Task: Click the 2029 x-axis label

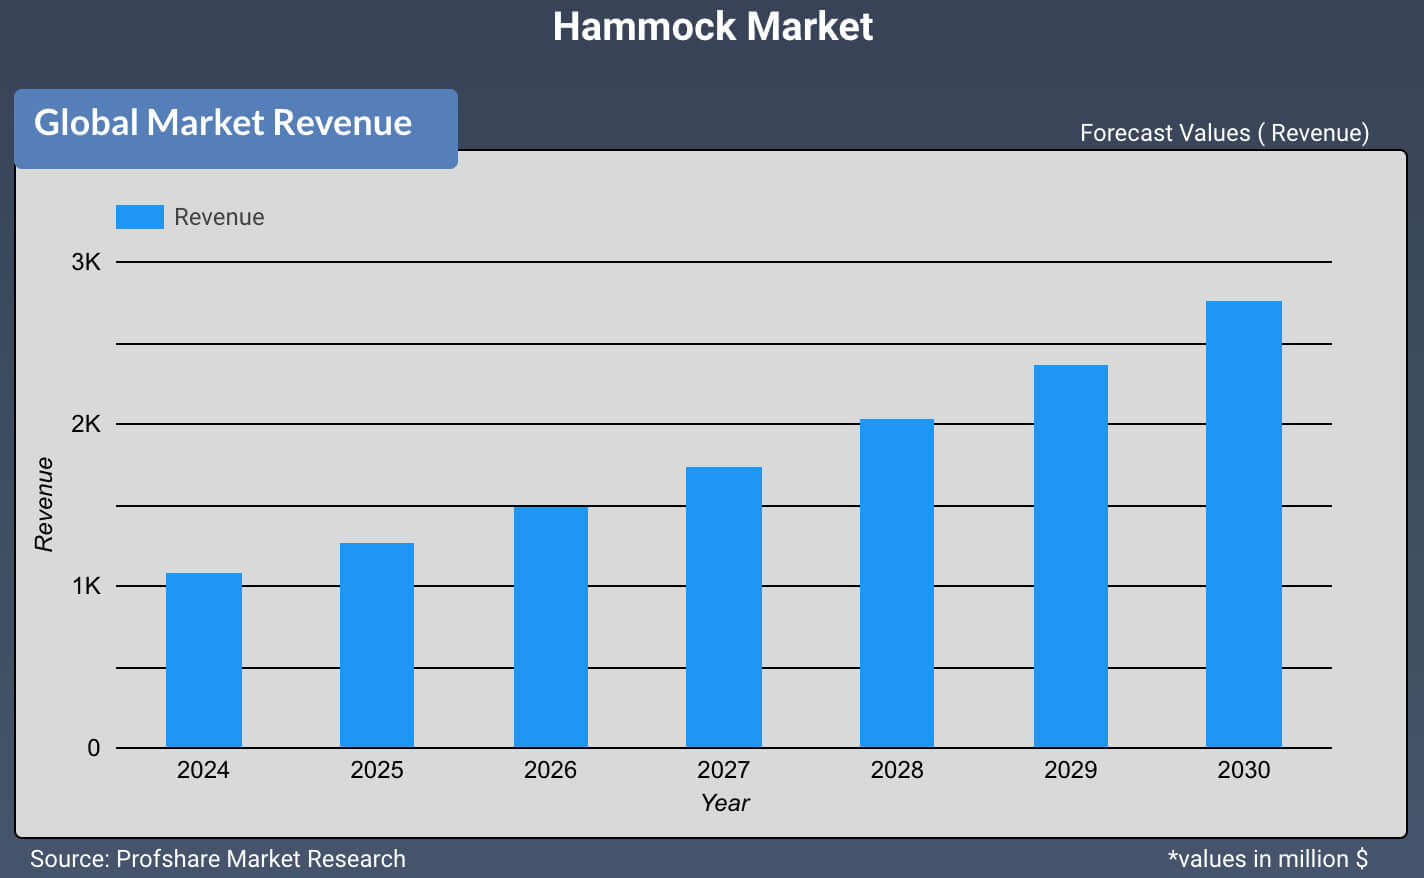Action: pyautogui.click(x=1070, y=770)
